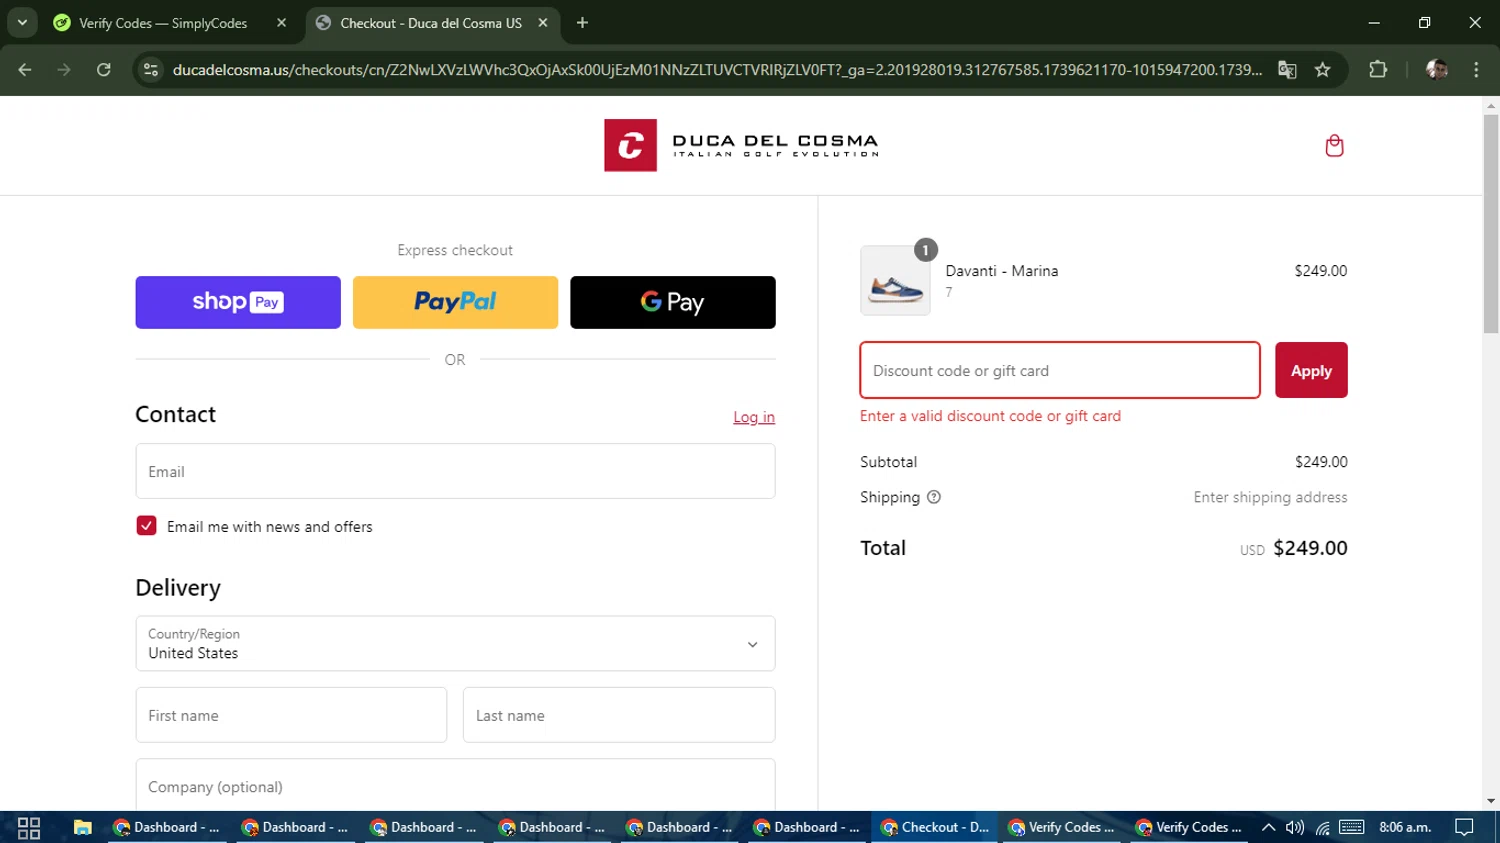The width and height of the screenshot is (1500, 843).
Task: Click the browser forward arrow
Action: [x=64, y=70]
